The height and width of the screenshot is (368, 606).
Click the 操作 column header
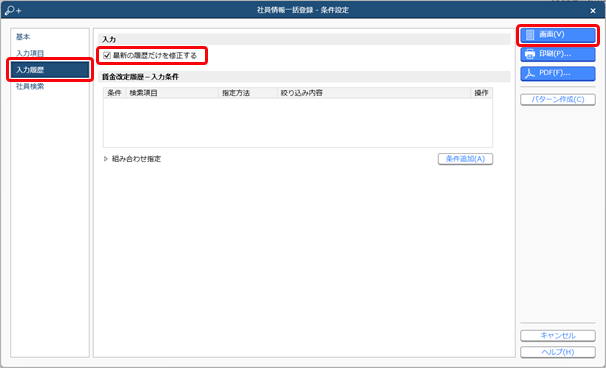click(482, 93)
